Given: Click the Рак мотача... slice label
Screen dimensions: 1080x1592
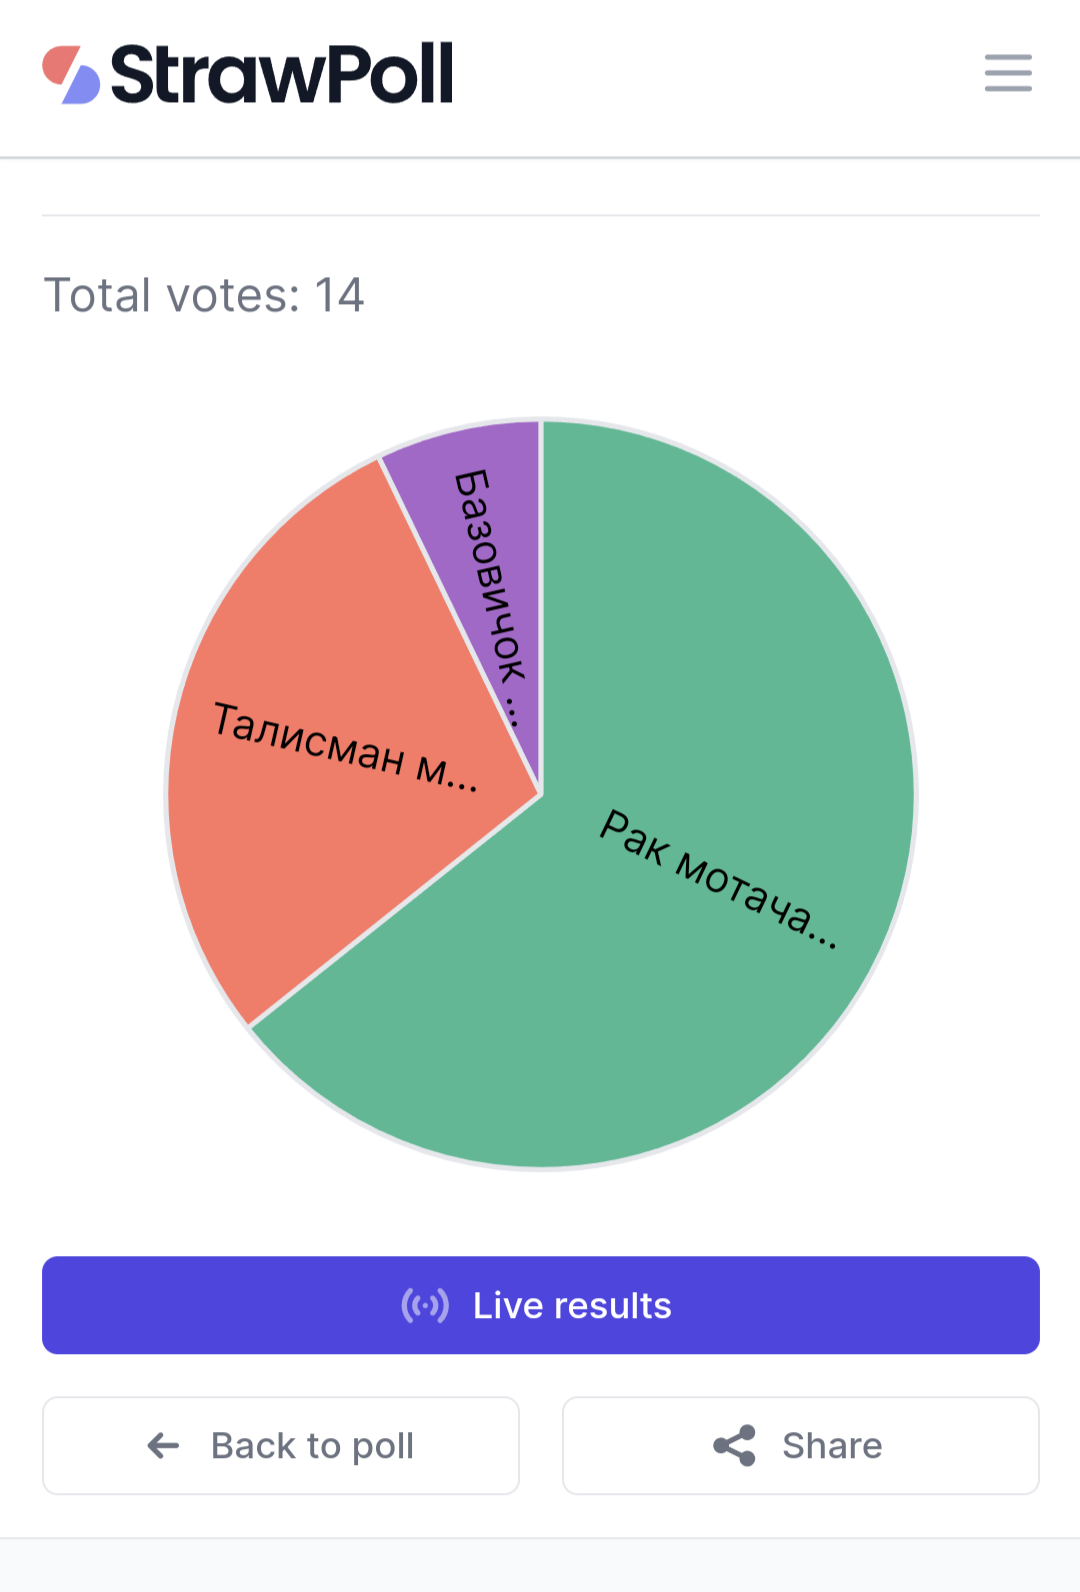Looking at the screenshot, I should (x=718, y=878).
